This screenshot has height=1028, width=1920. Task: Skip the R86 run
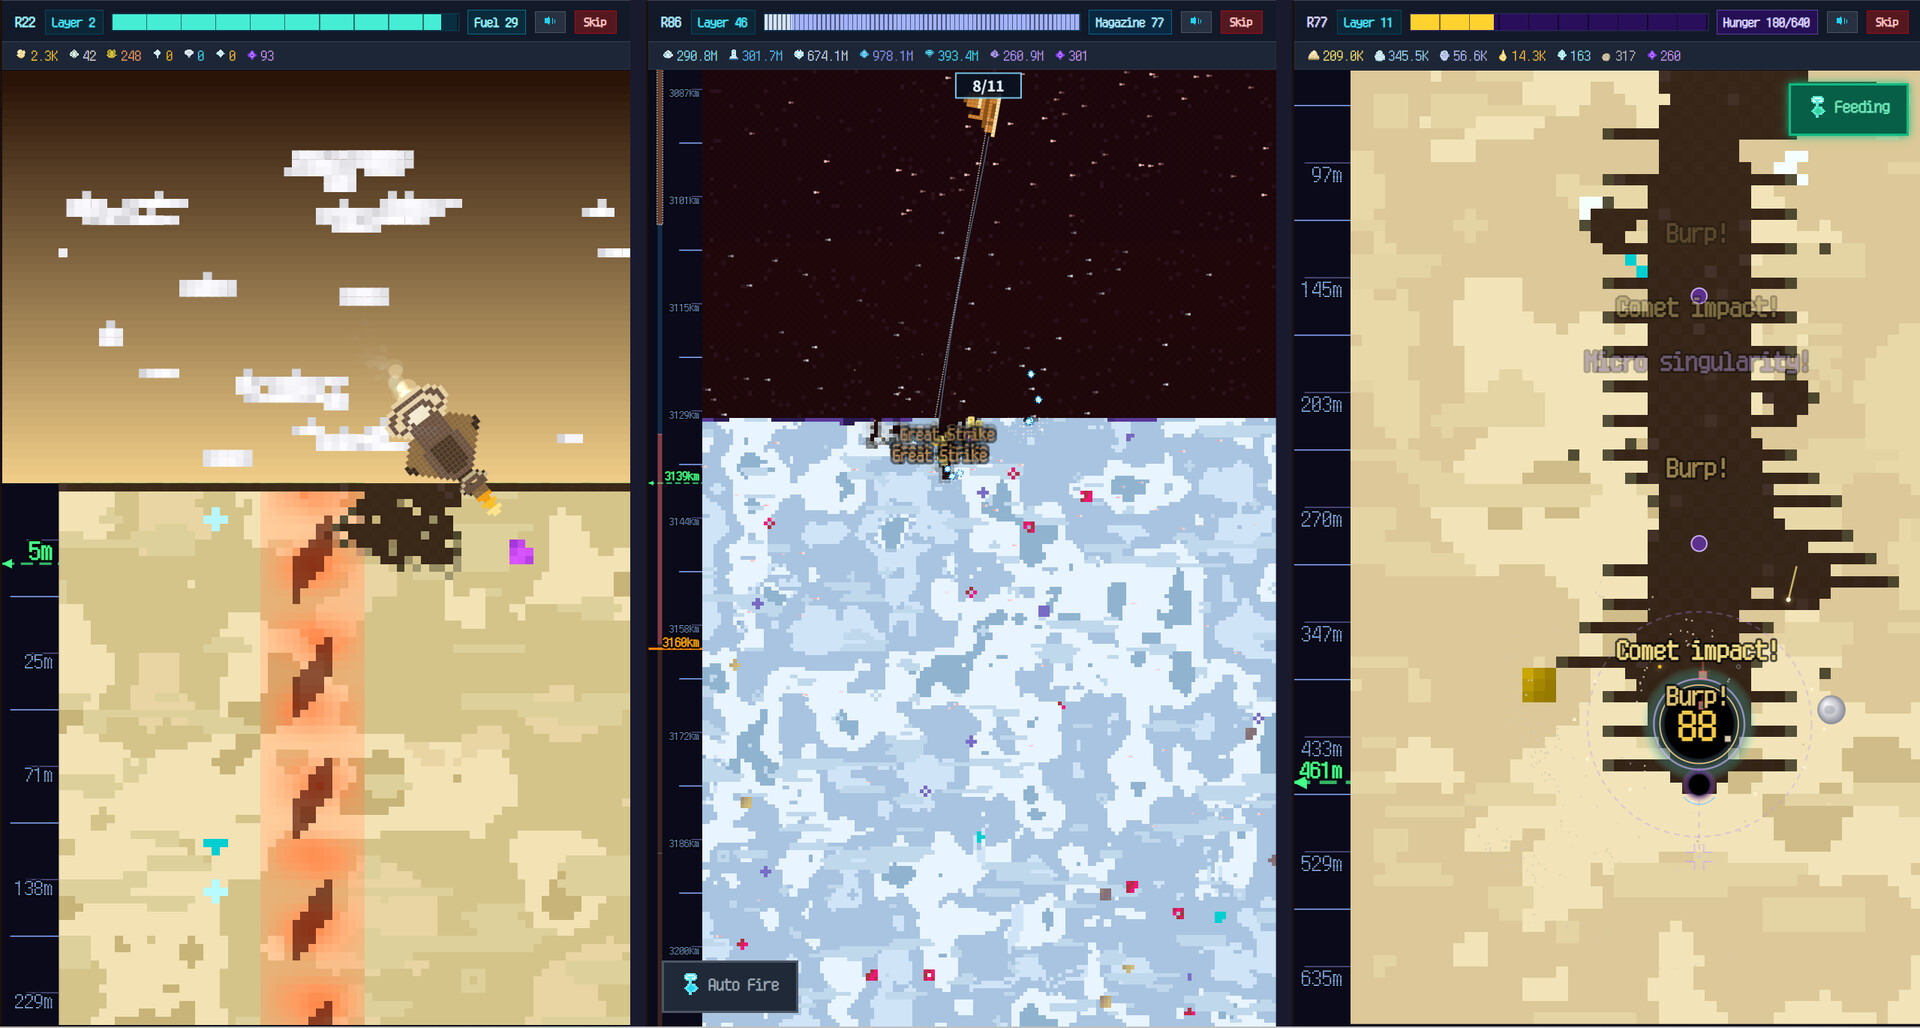click(x=1241, y=22)
